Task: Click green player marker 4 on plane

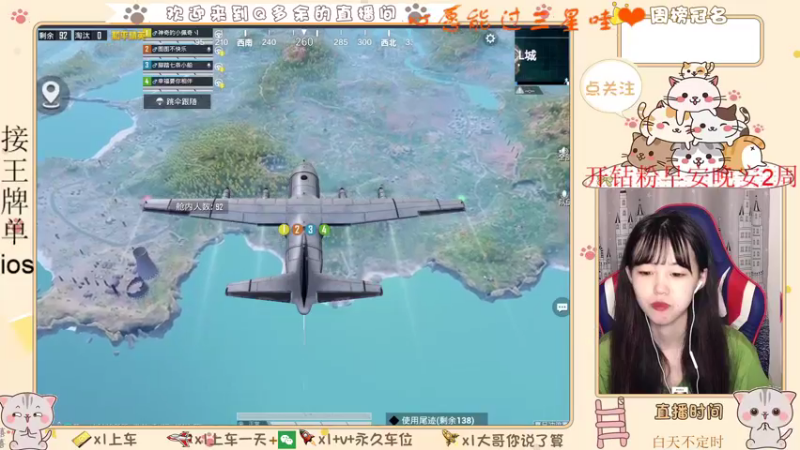Action: (323, 230)
